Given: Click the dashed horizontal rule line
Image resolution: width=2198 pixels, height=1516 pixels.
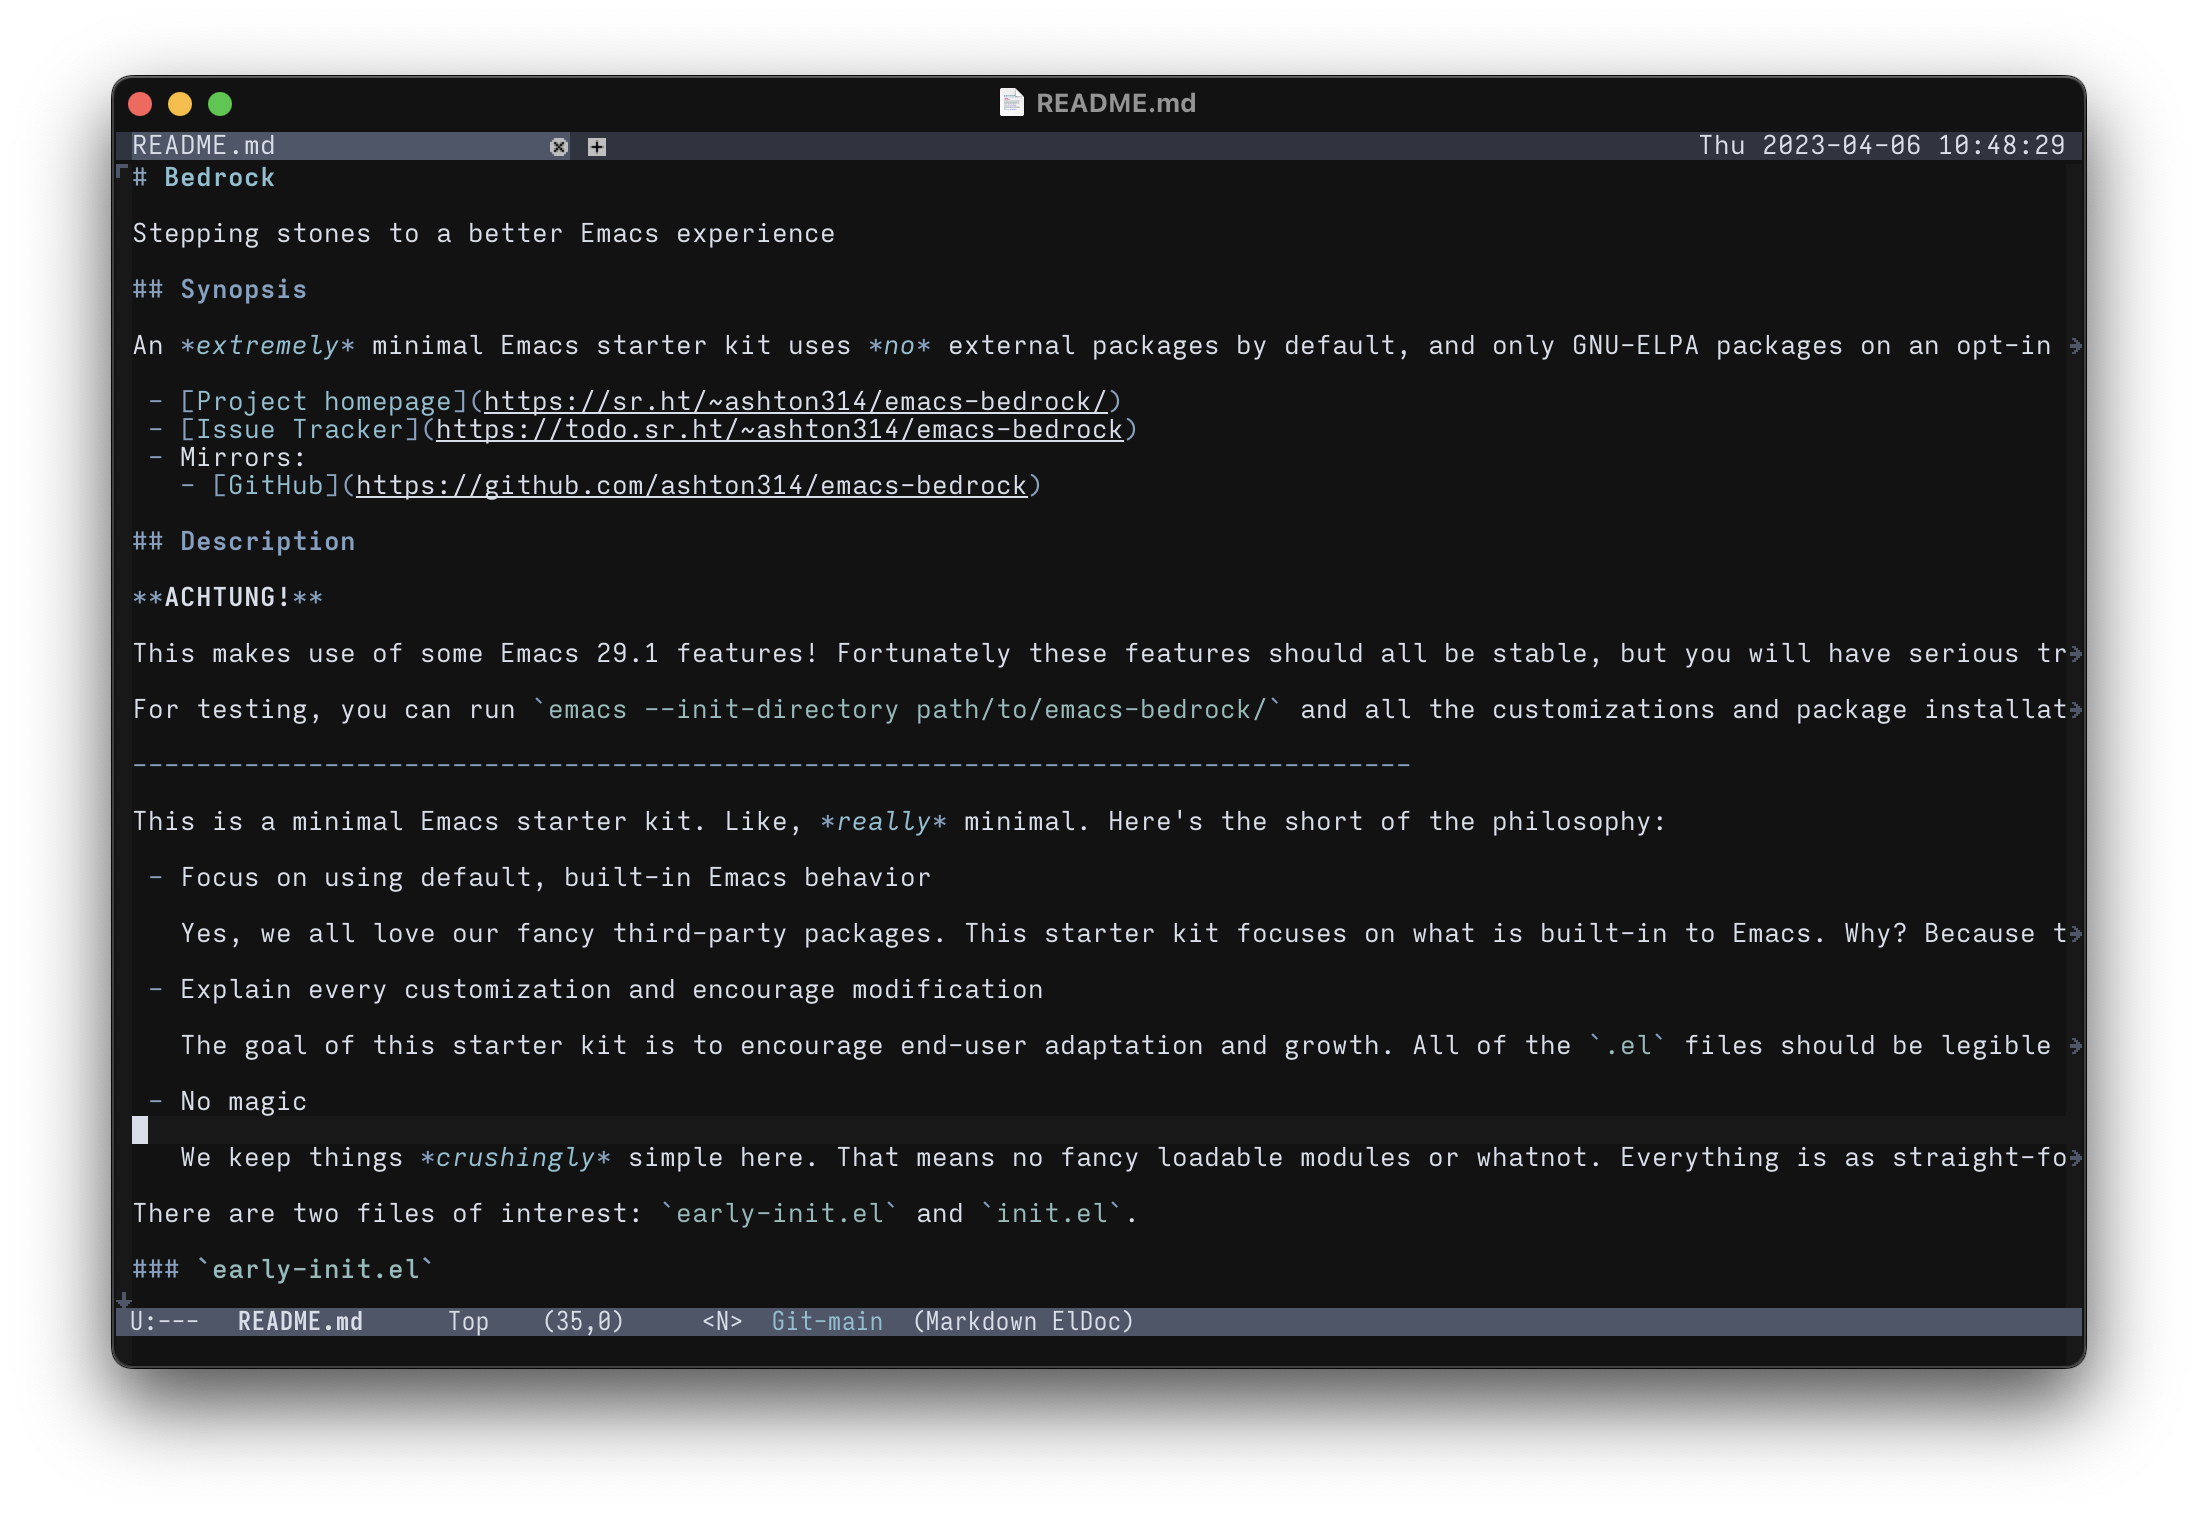Looking at the screenshot, I should pos(772,766).
